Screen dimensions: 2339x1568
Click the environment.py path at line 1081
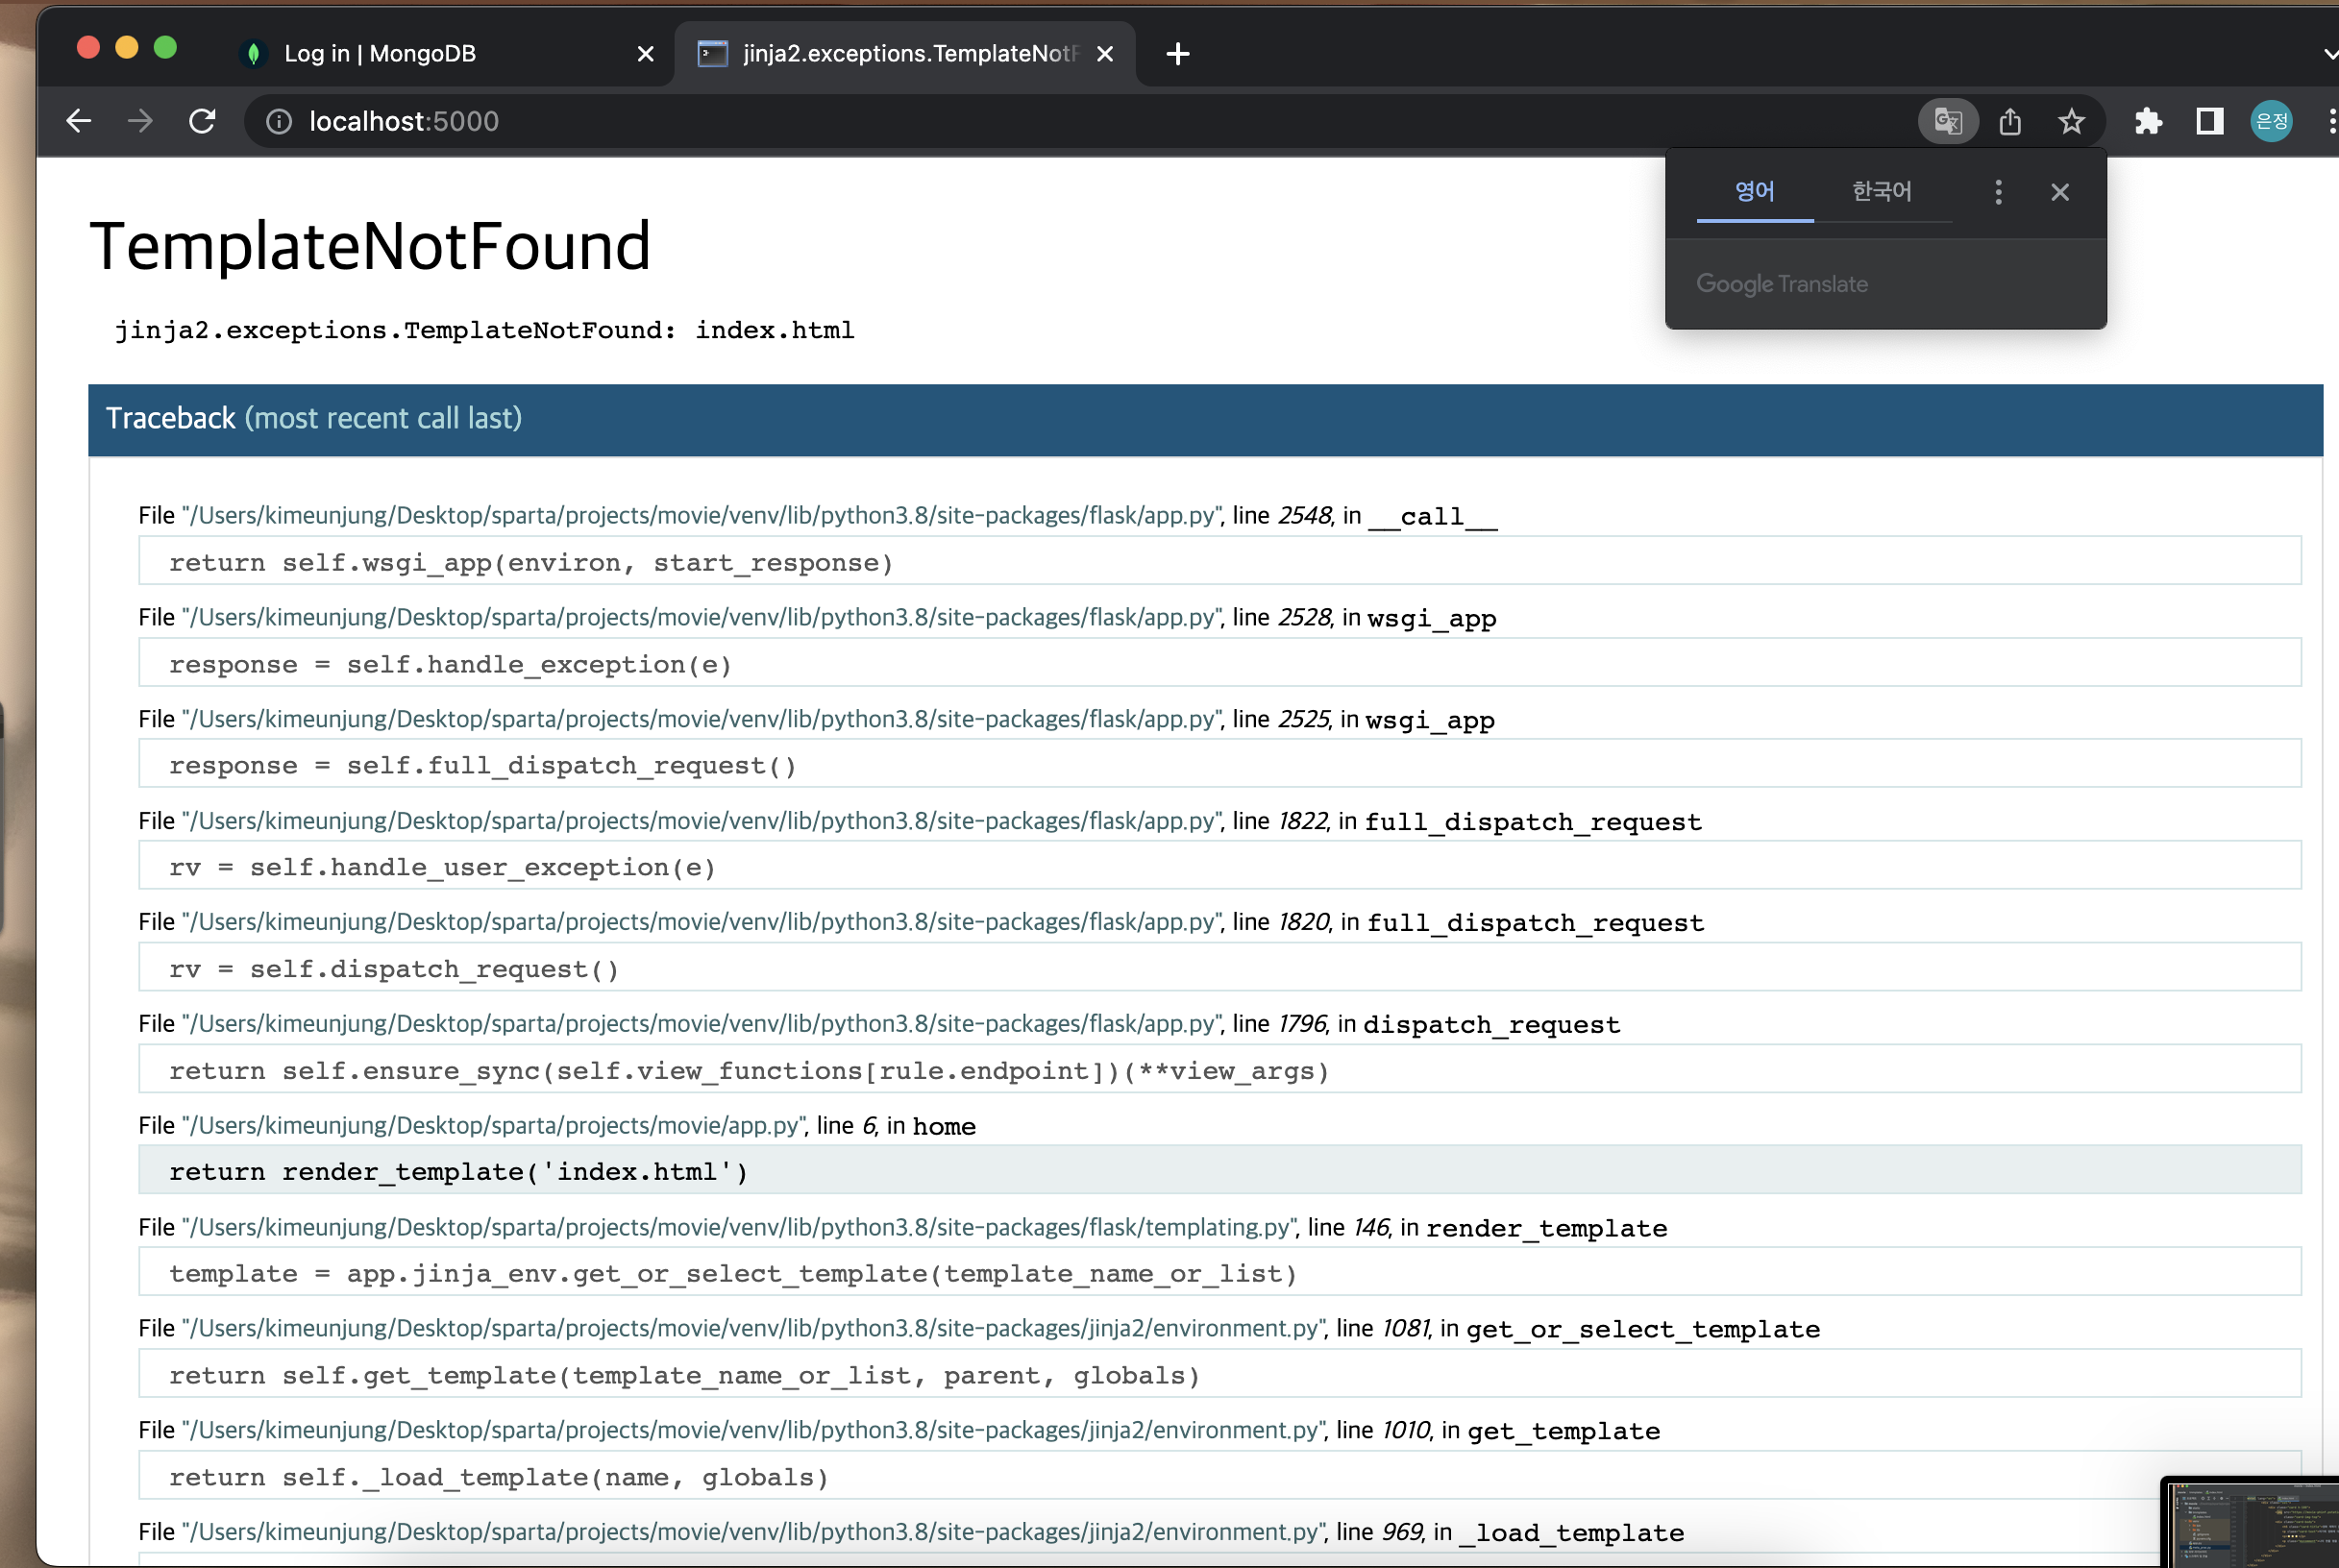click(x=753, y=1328)
